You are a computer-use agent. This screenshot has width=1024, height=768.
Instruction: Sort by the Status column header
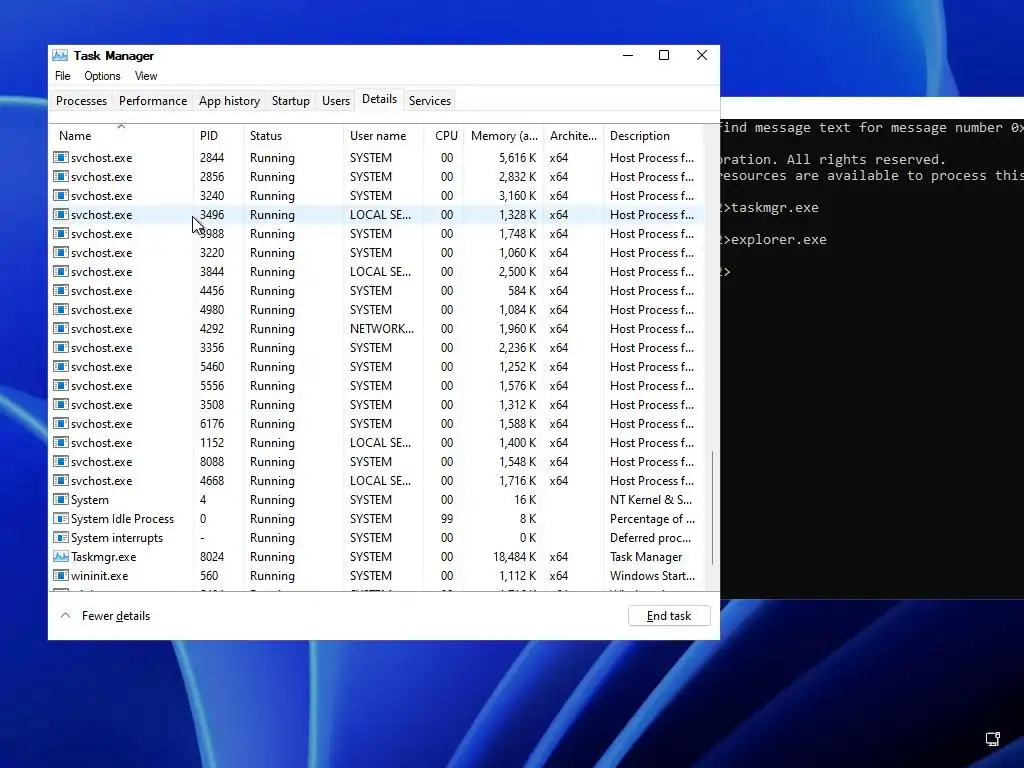(293, 135)
